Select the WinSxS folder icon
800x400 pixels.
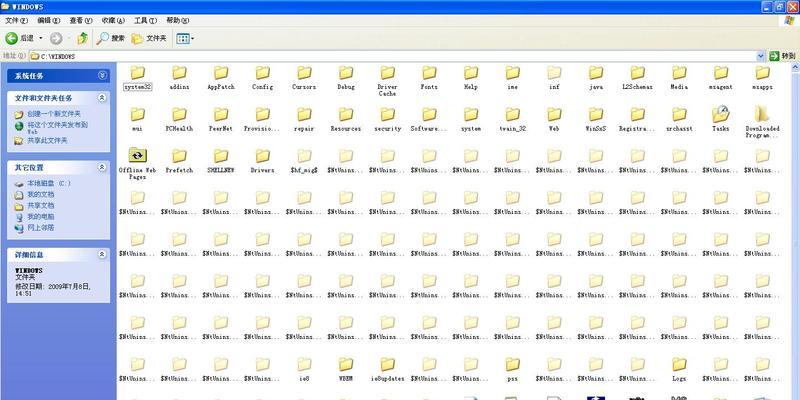point(596,114)
